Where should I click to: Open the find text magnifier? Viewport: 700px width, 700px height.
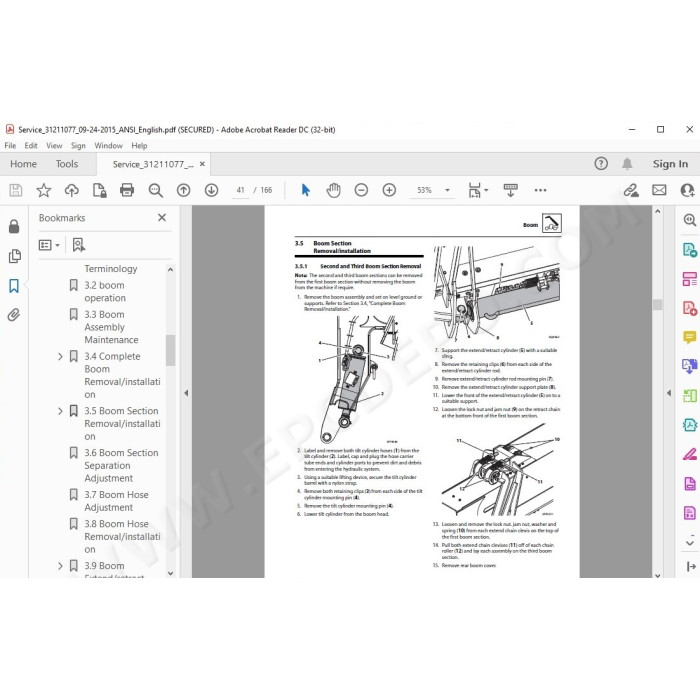pyautogui.click(x=155, y=190)
